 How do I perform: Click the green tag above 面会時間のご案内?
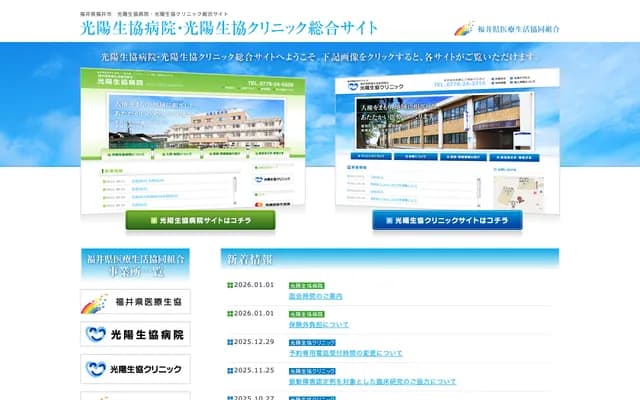[307, 285]
